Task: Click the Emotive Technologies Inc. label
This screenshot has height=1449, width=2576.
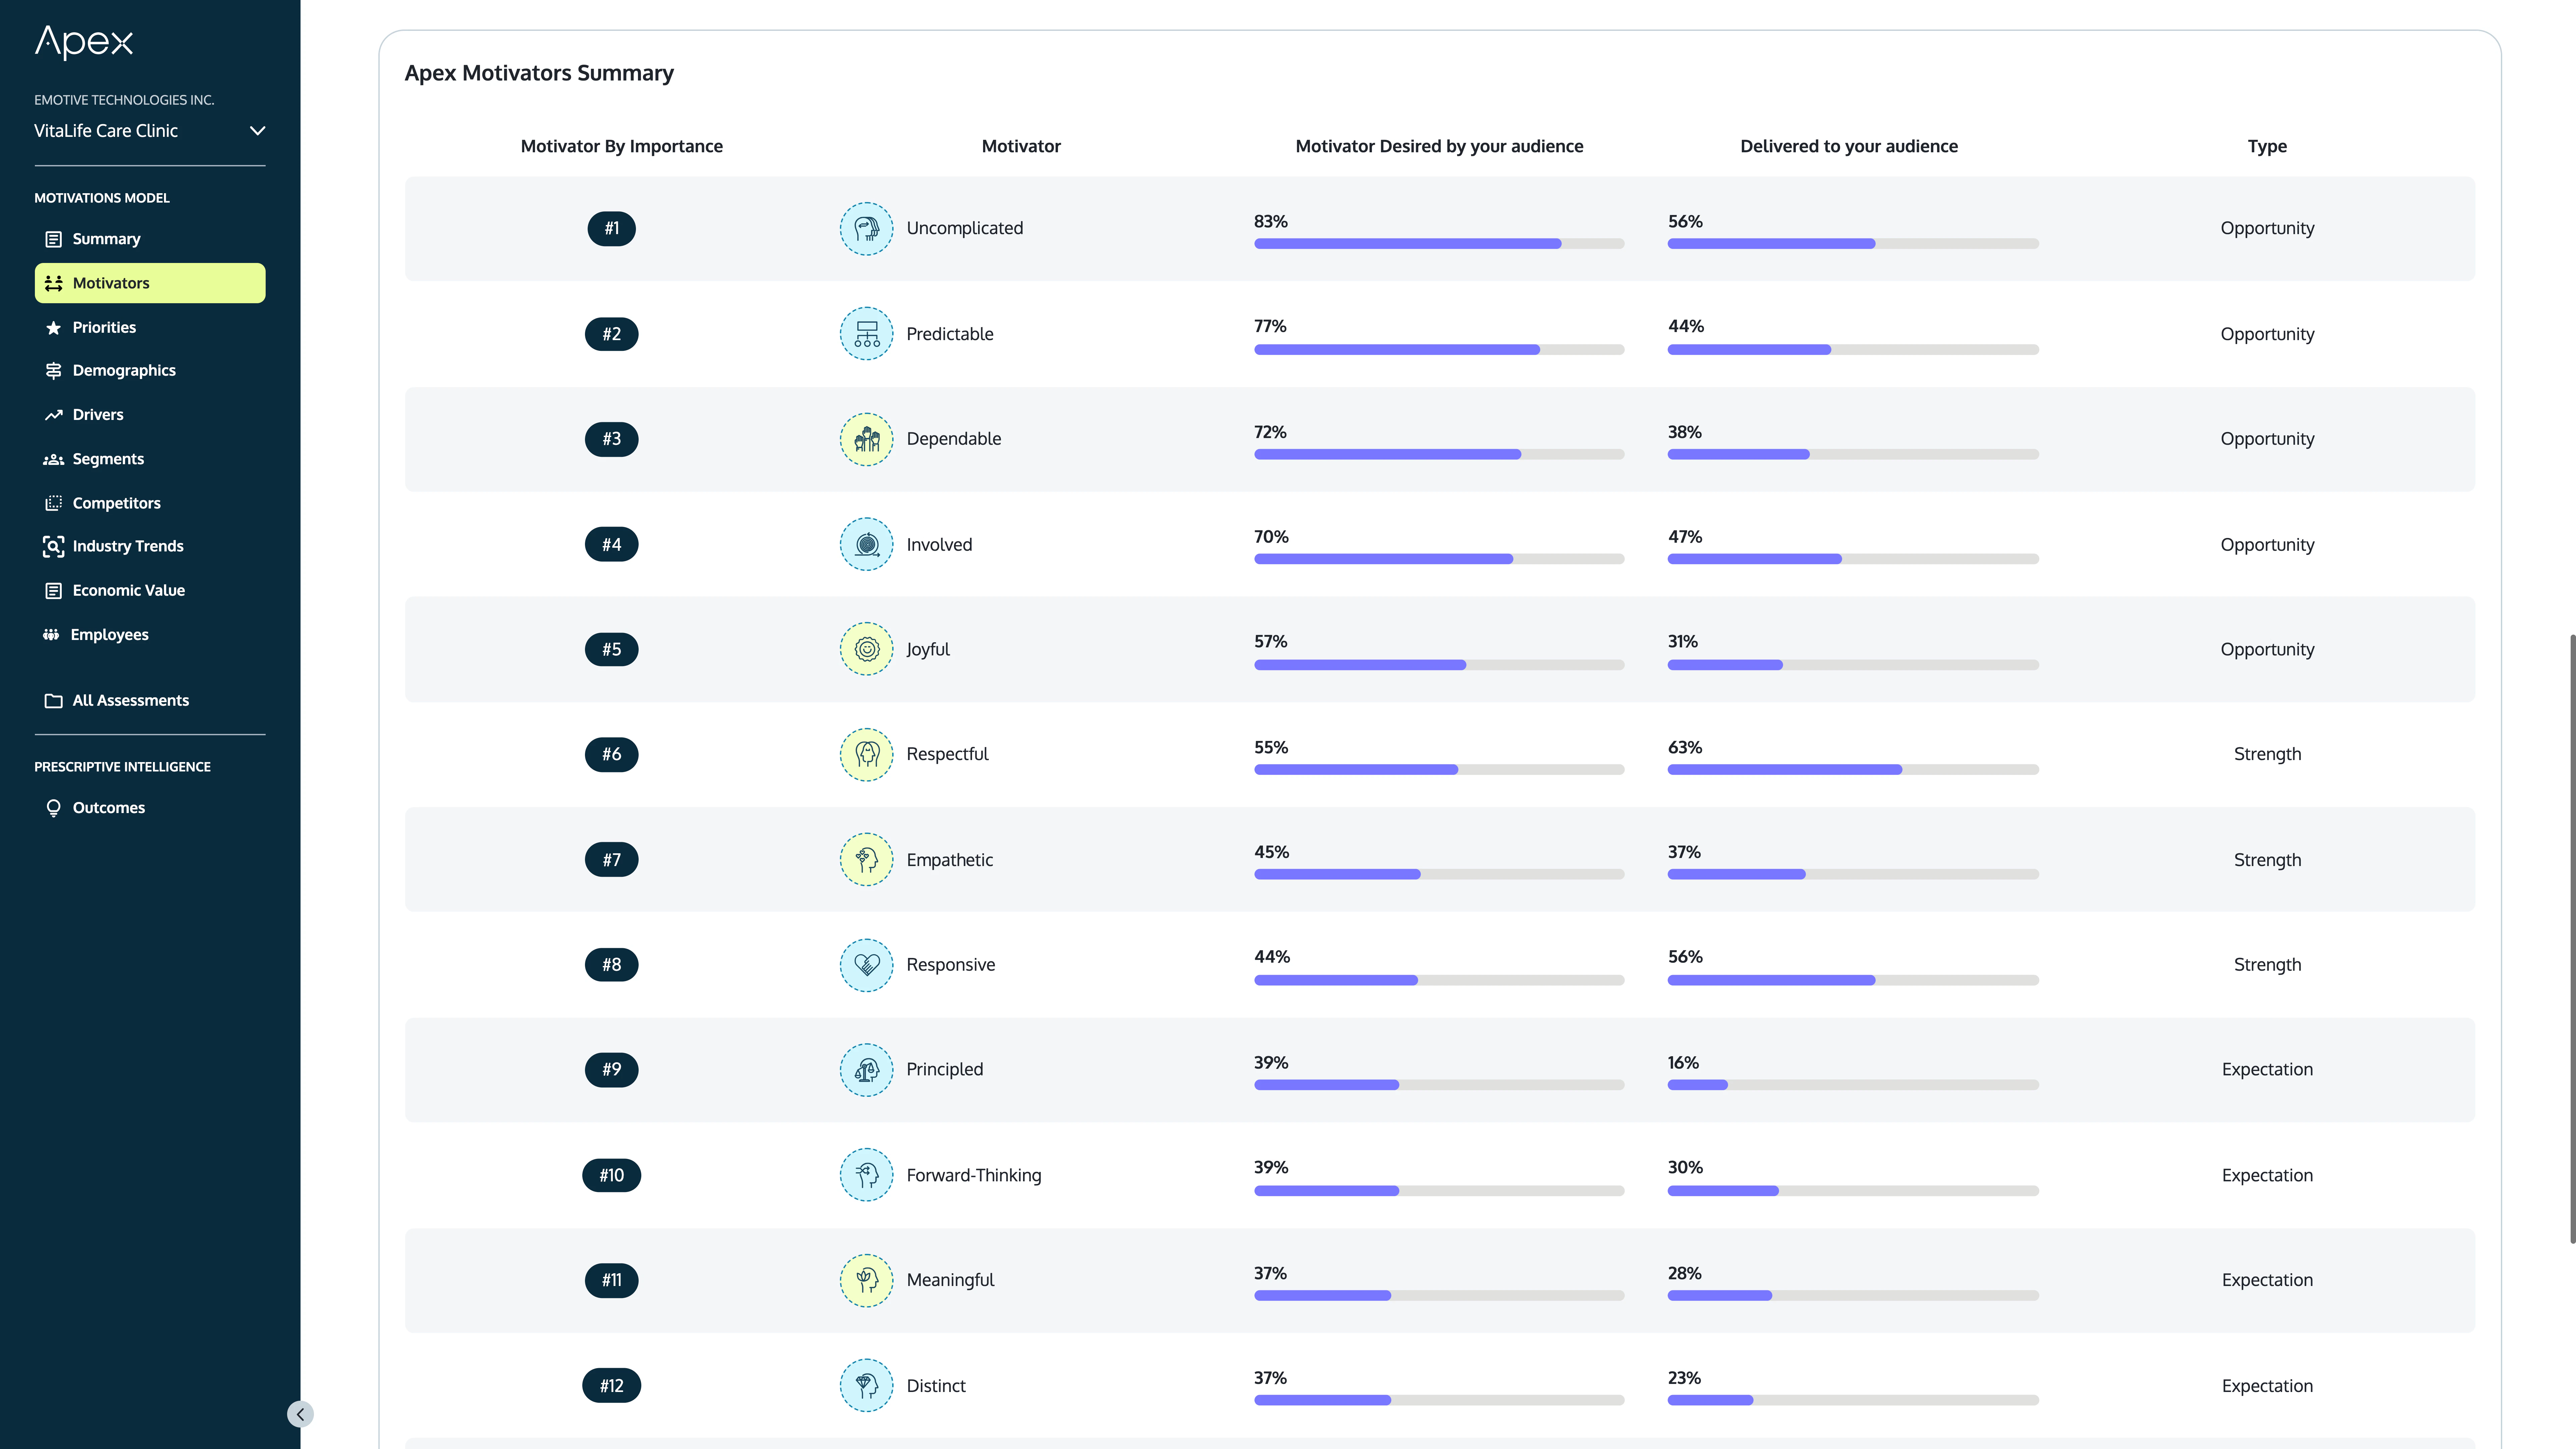Action: [124, 100]
